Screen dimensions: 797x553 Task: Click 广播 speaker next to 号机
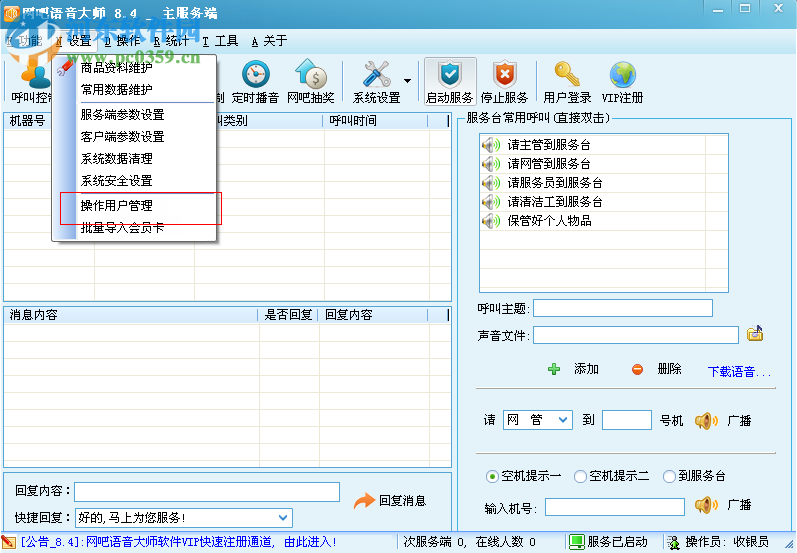pos(706,420)
